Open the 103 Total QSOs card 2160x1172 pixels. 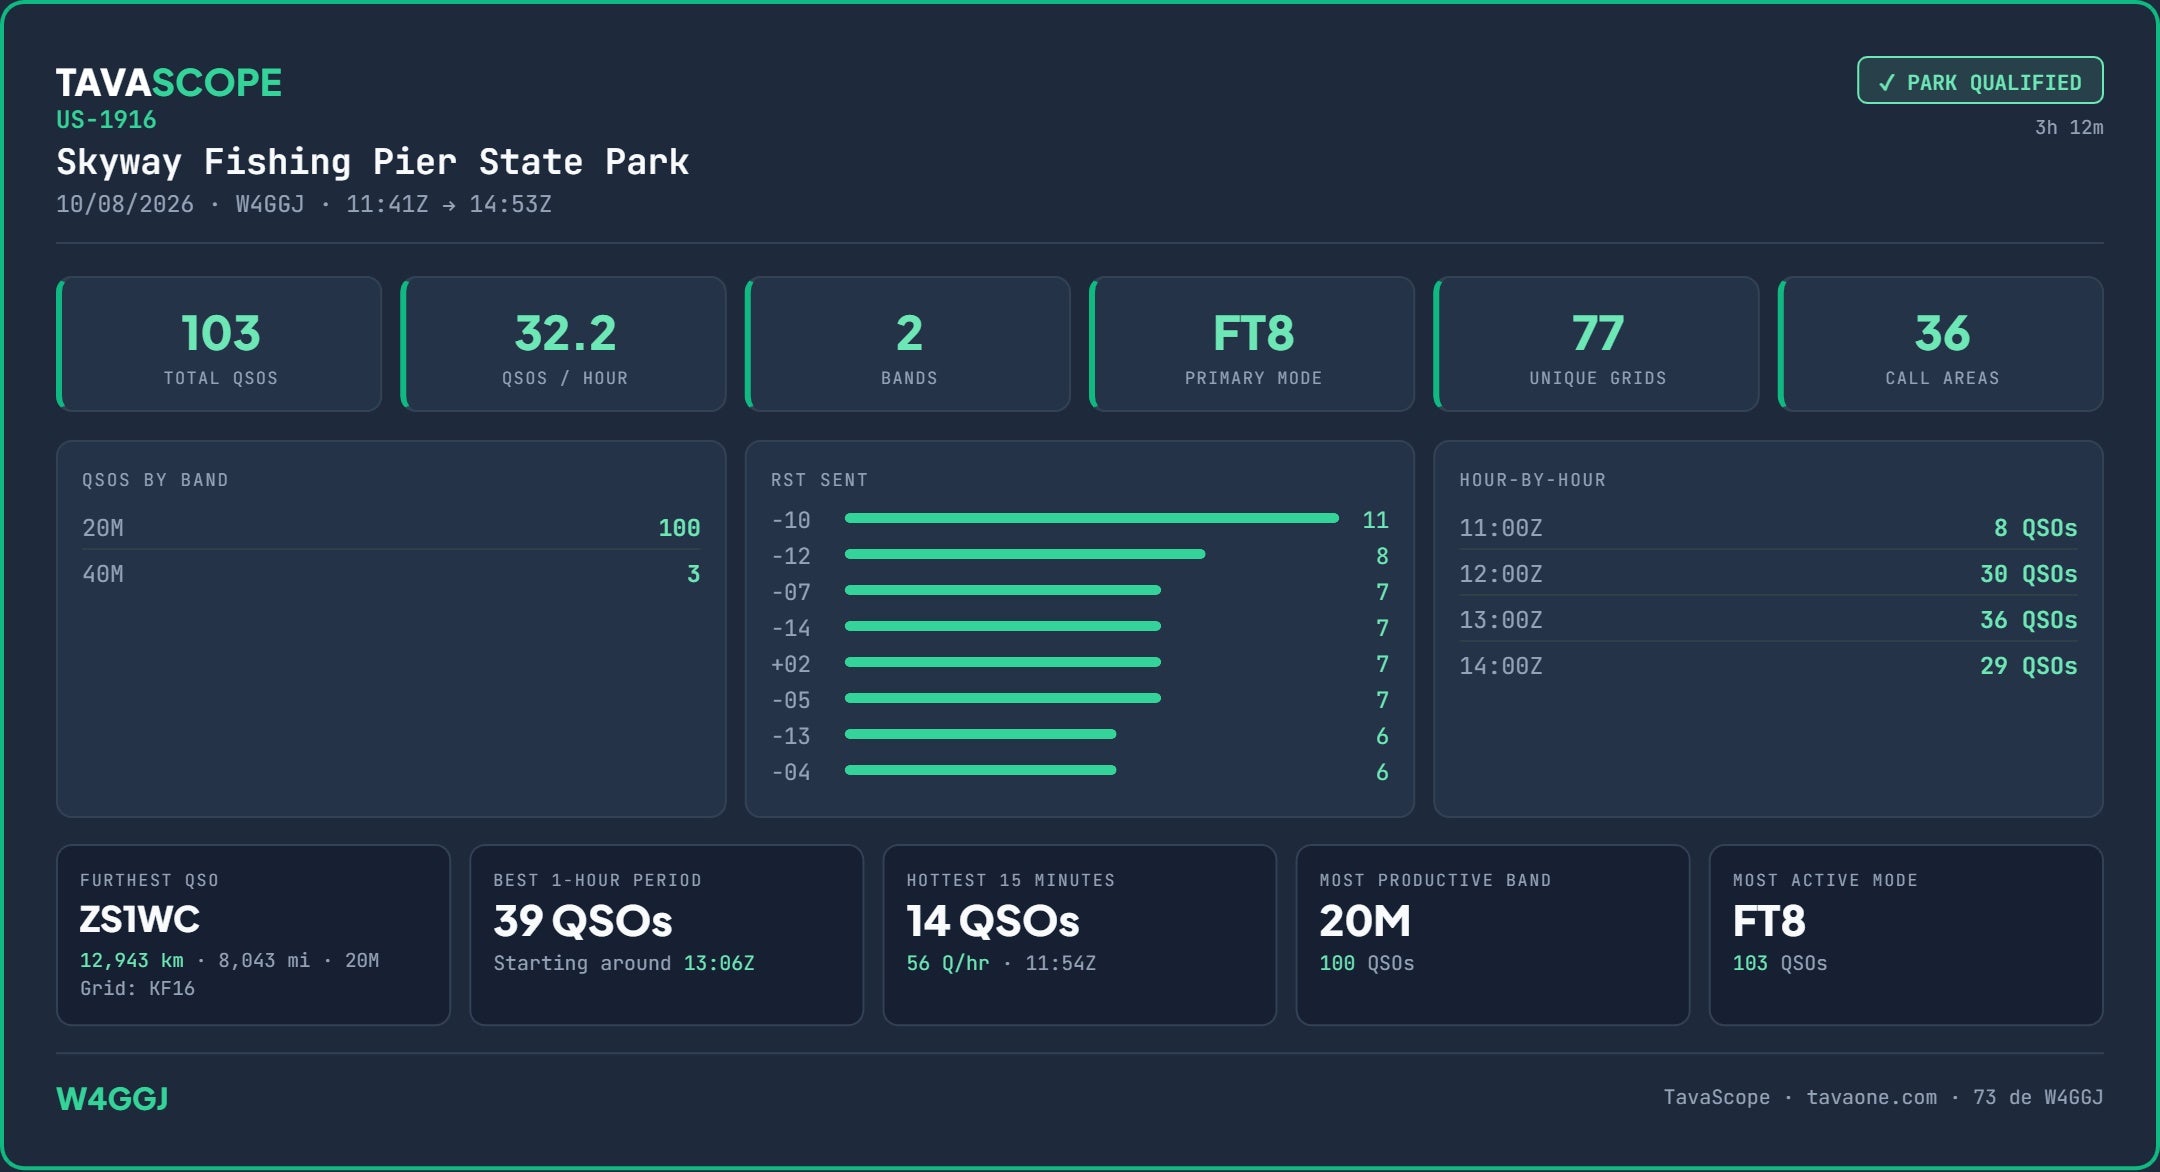[219, 344]
